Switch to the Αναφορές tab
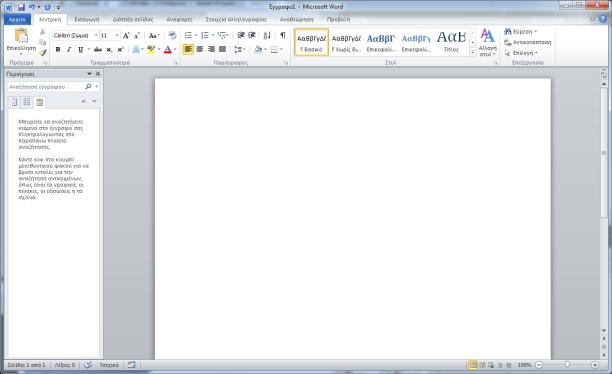This screenshot has width=612, height=374. tap(180, 19)
